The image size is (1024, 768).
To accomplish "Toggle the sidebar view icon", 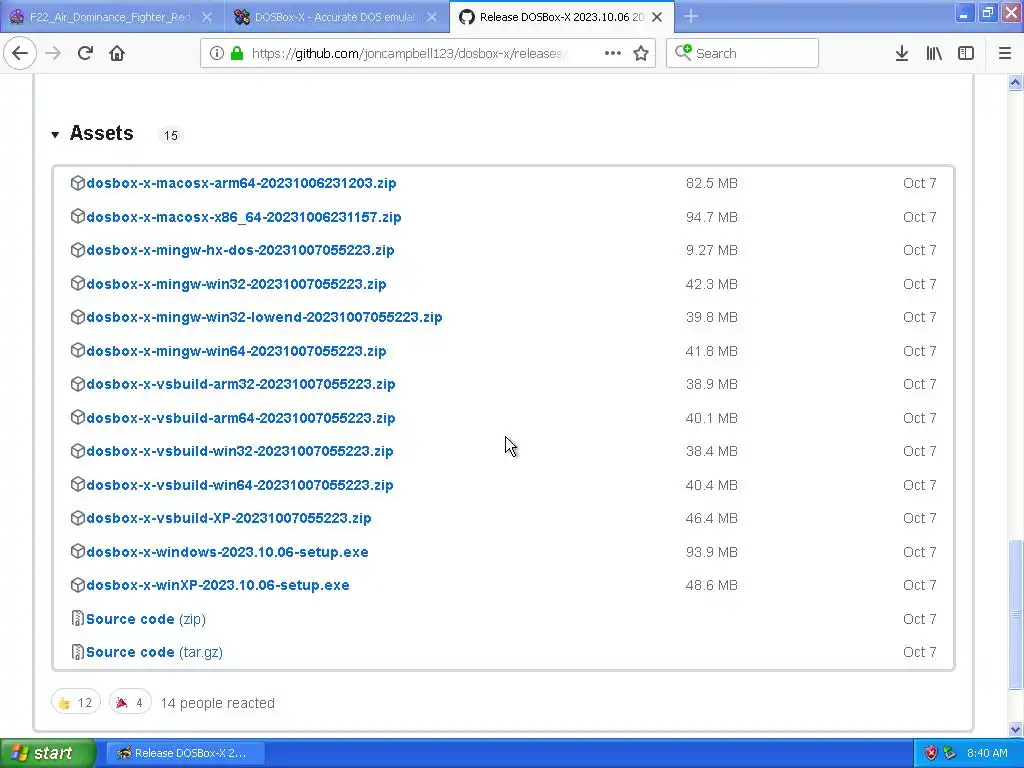I will click(966, 53).
